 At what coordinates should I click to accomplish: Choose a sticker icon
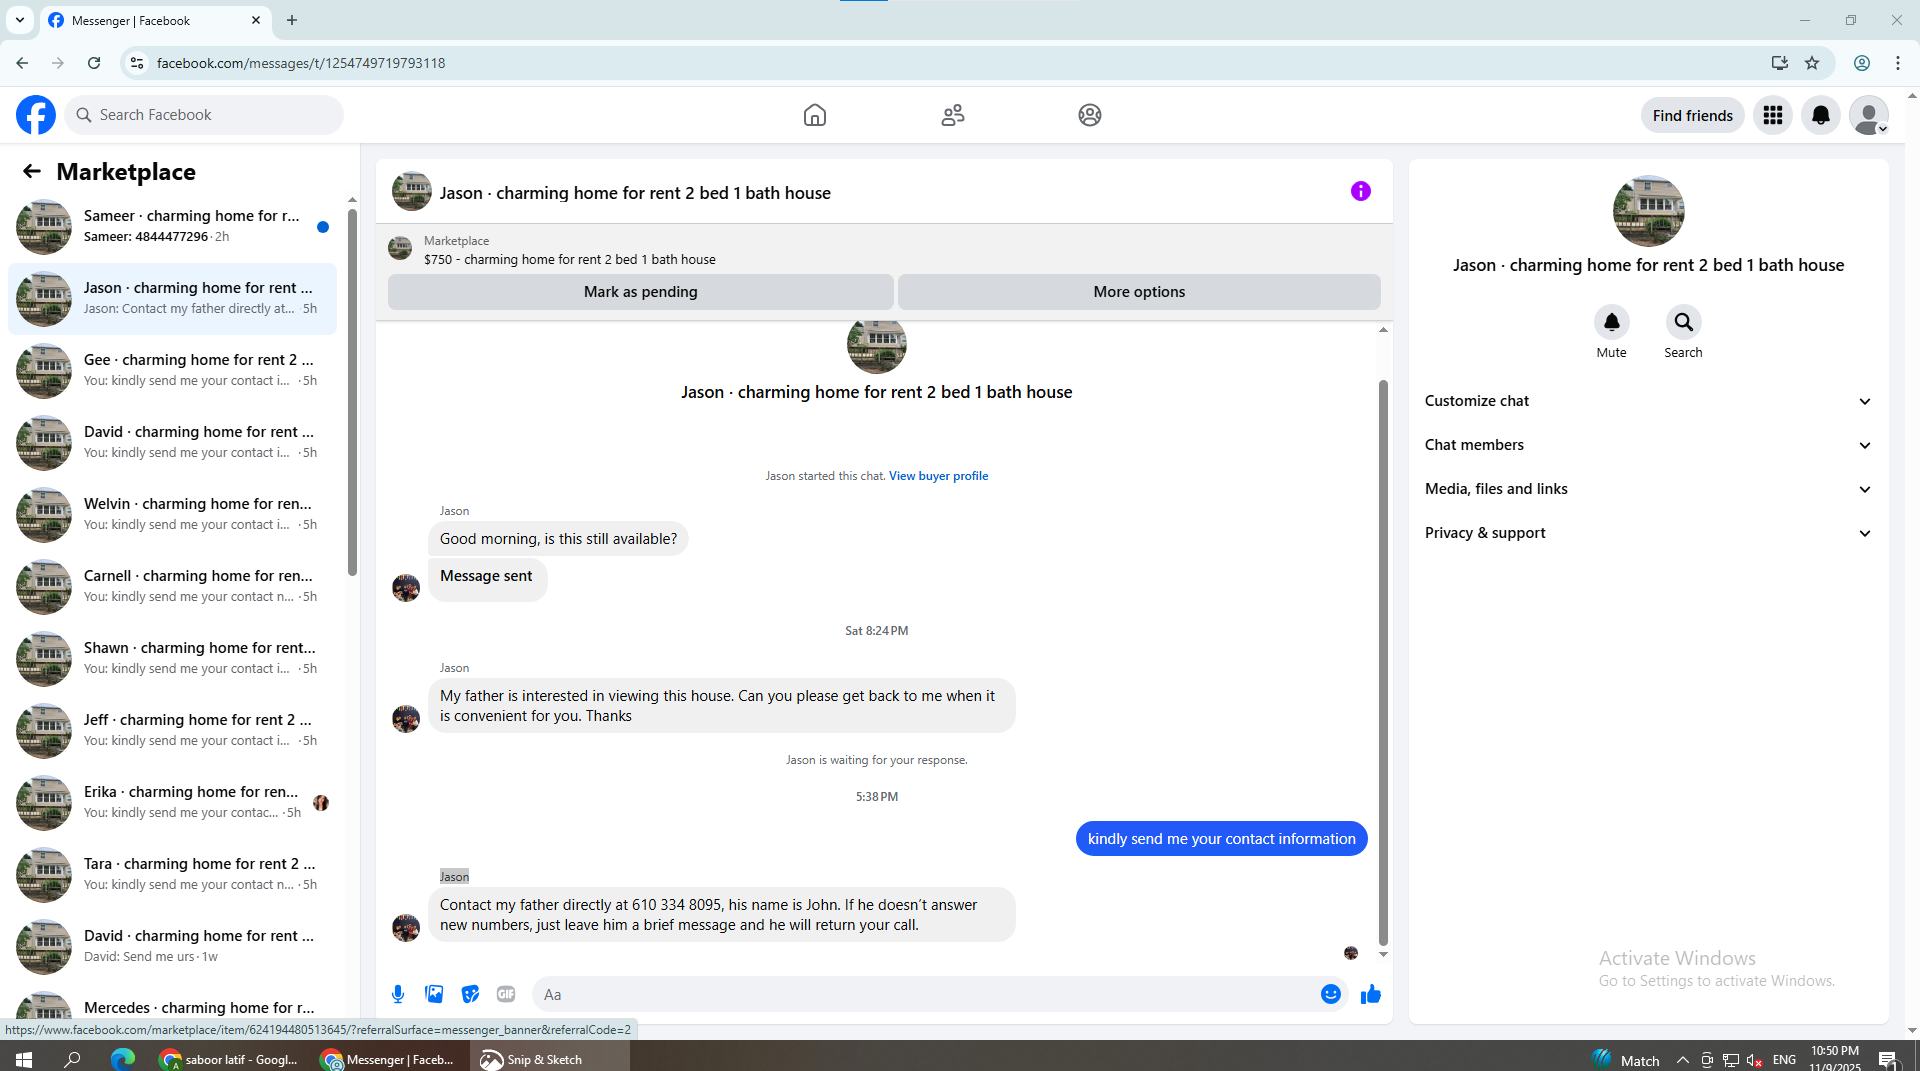click(470, 994)
